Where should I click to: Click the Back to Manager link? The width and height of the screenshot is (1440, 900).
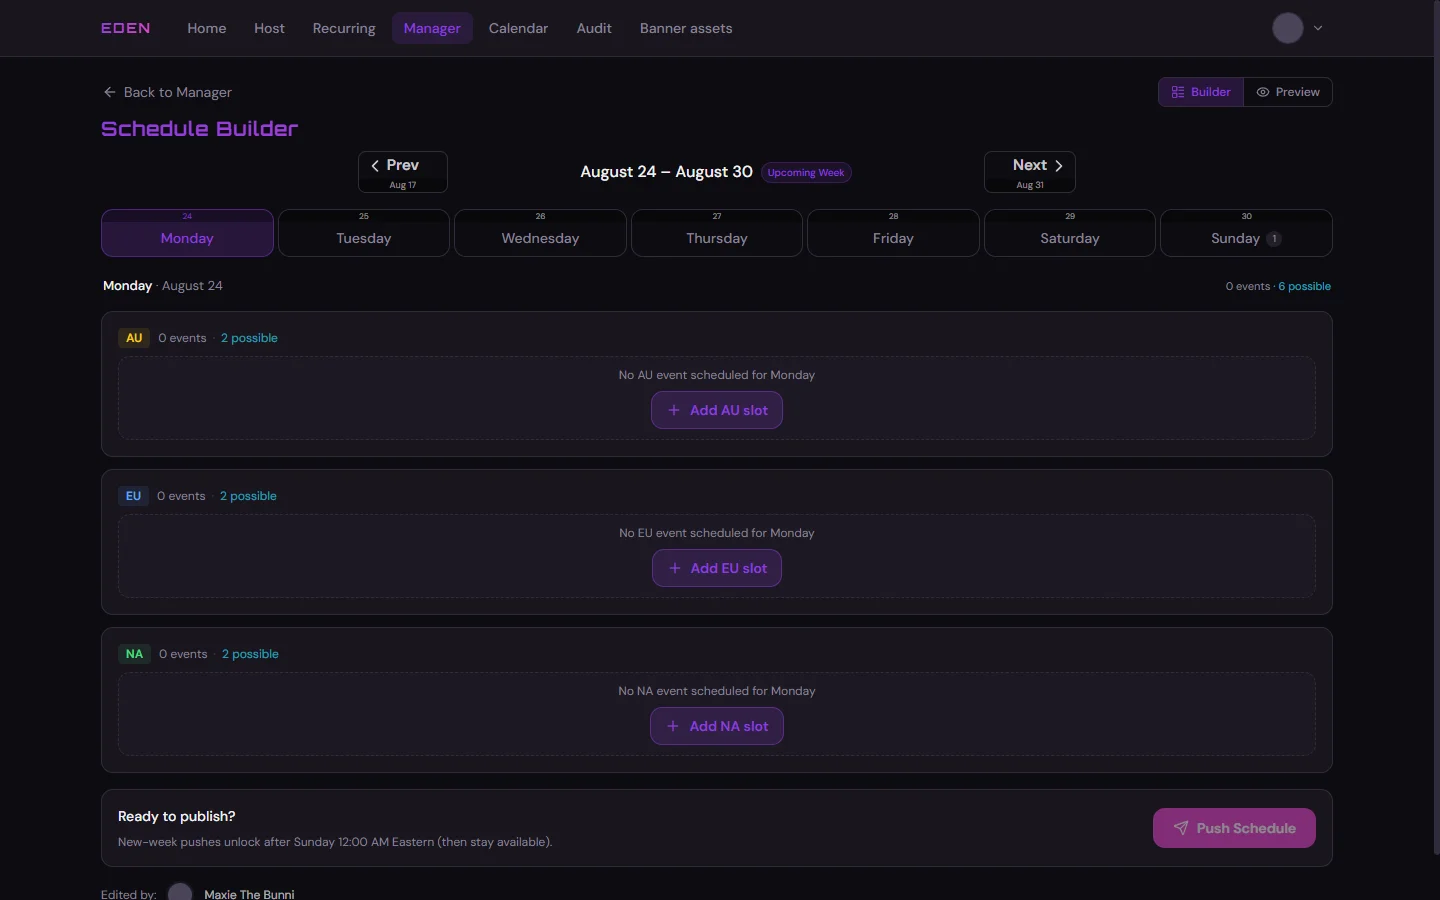(168, 92)
